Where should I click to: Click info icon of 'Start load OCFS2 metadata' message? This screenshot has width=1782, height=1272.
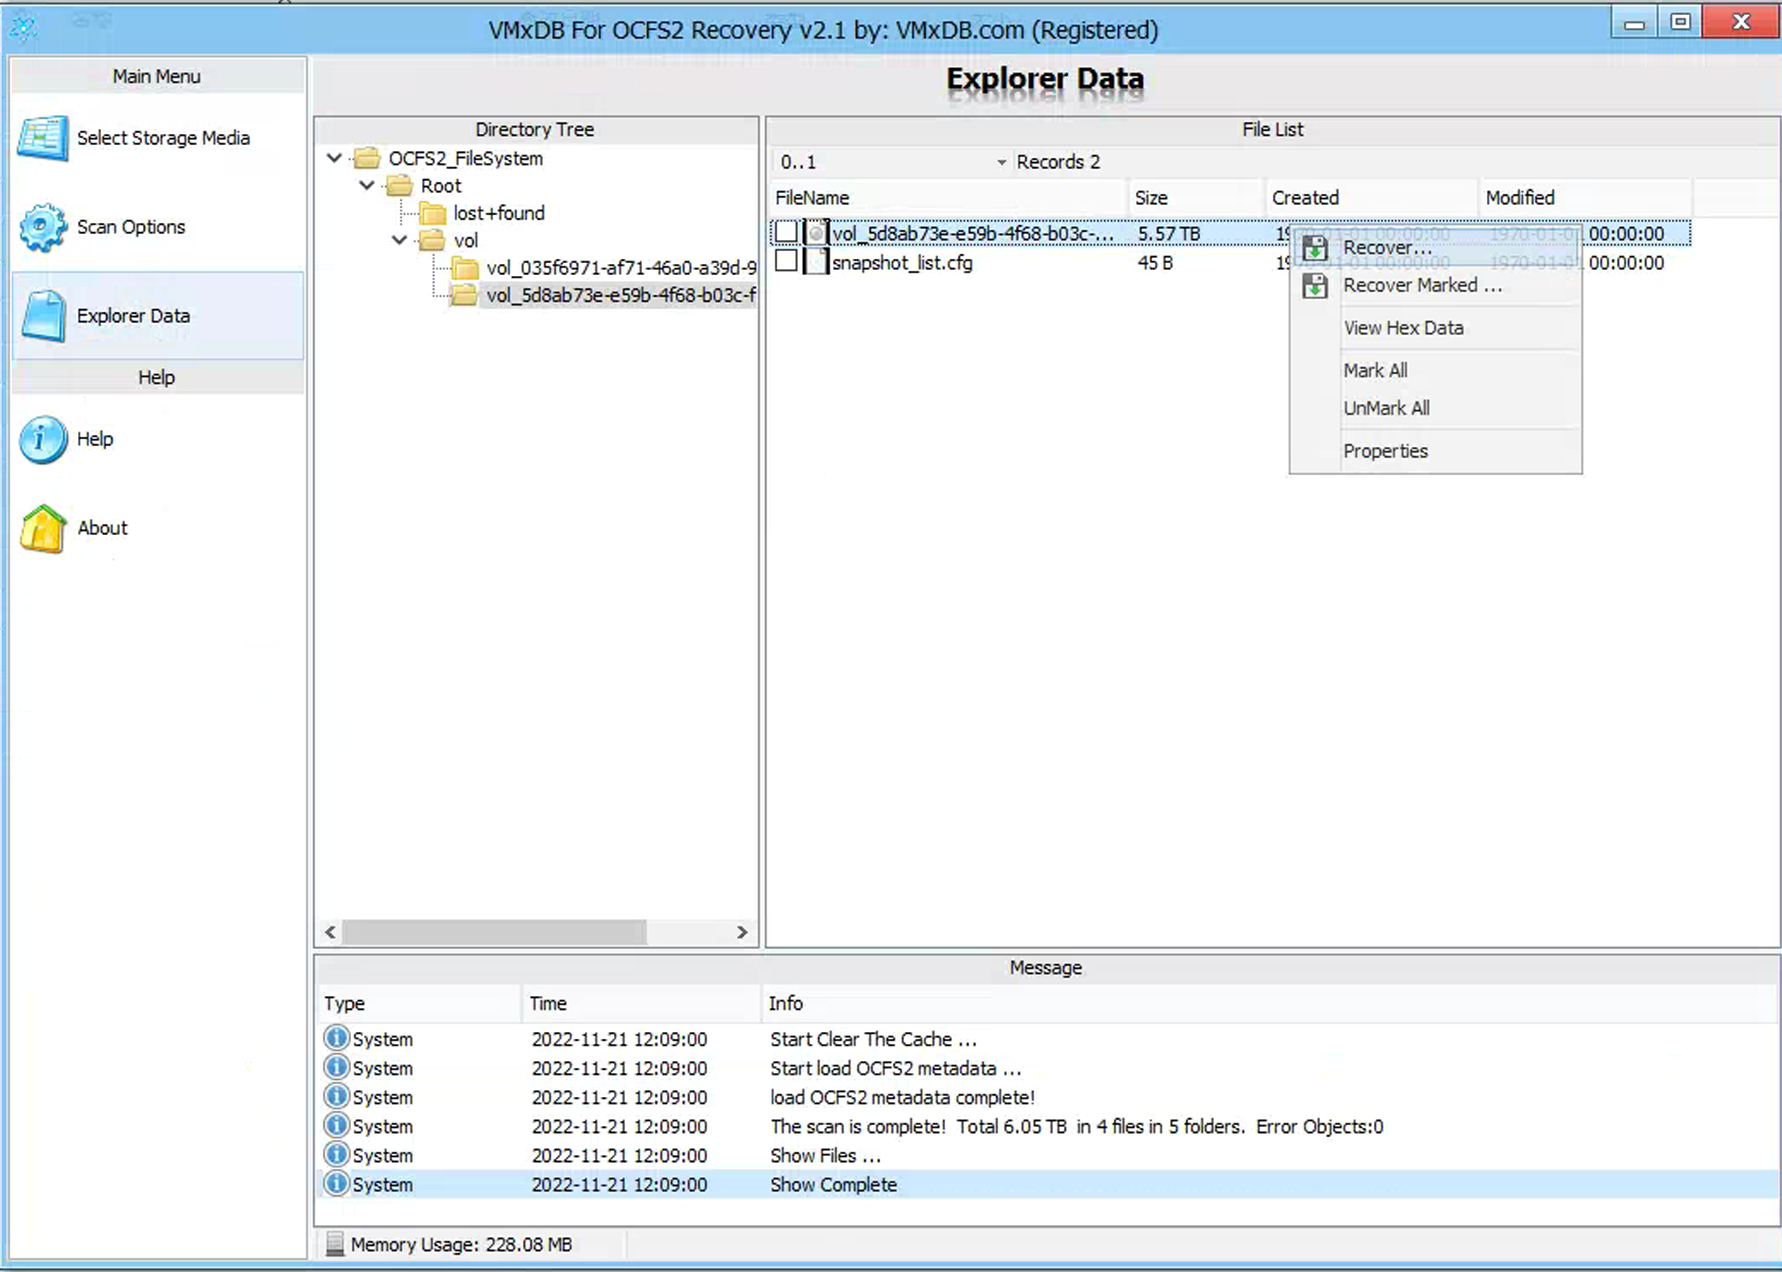[337, 1067]
